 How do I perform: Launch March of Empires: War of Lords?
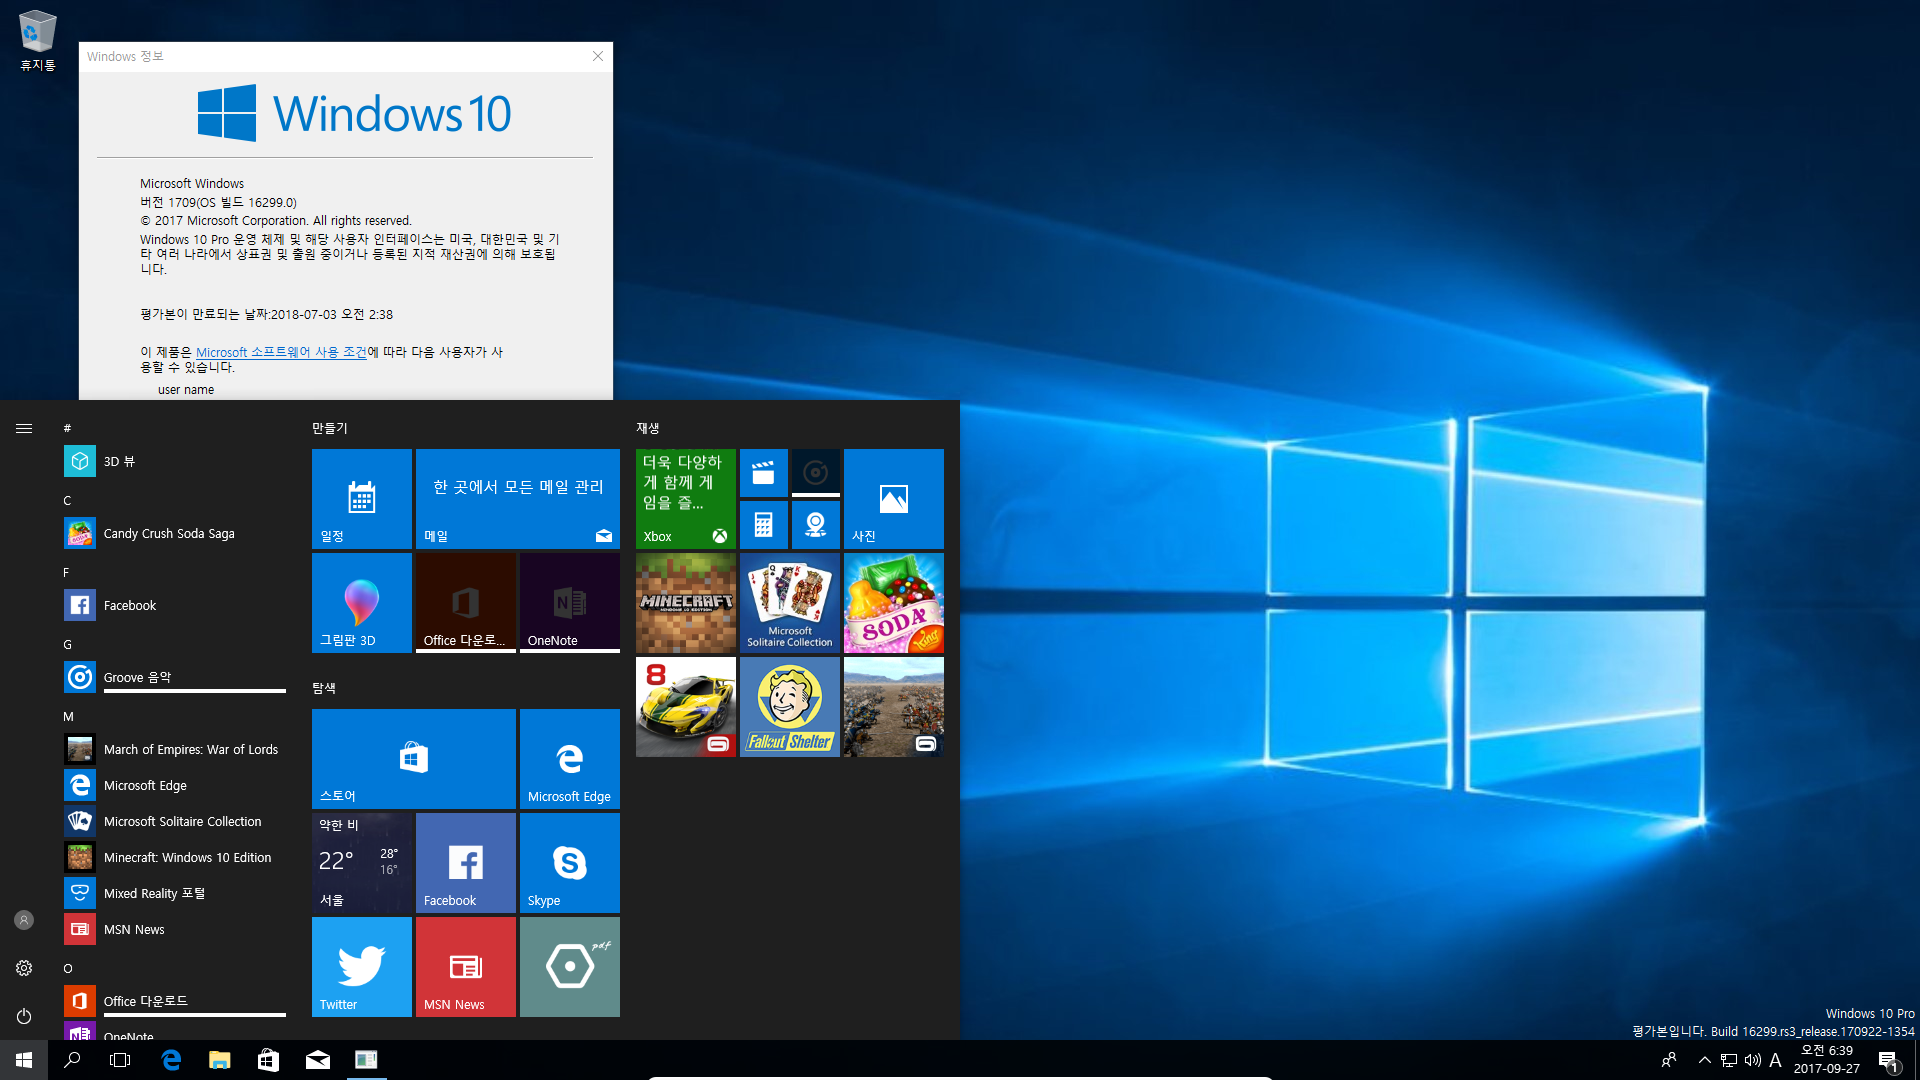point(174,749)
